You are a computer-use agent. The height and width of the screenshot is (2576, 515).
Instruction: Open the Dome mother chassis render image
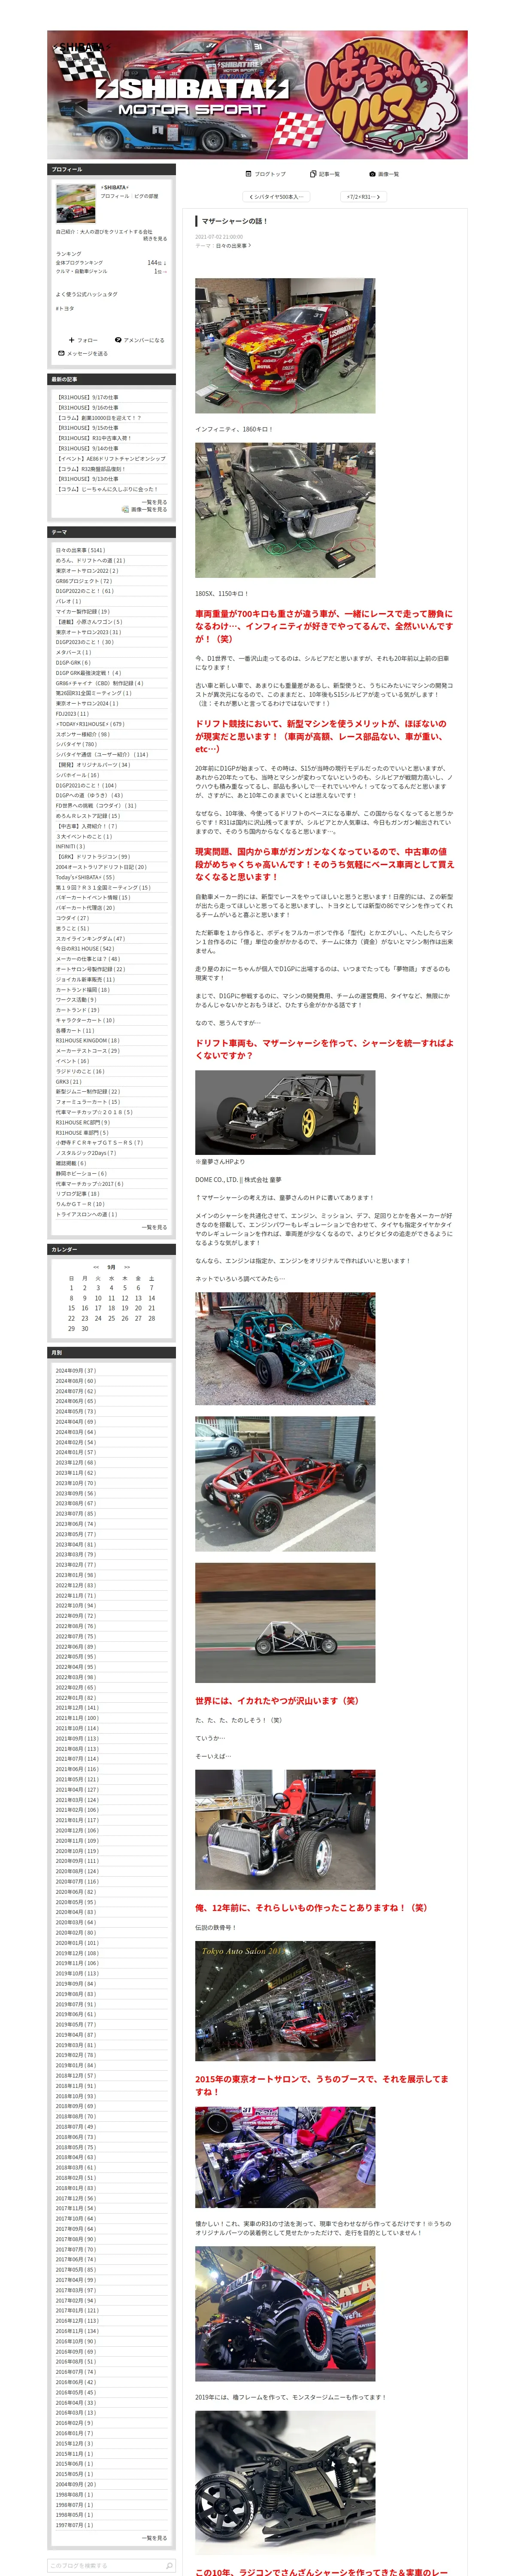[285, 1112]
